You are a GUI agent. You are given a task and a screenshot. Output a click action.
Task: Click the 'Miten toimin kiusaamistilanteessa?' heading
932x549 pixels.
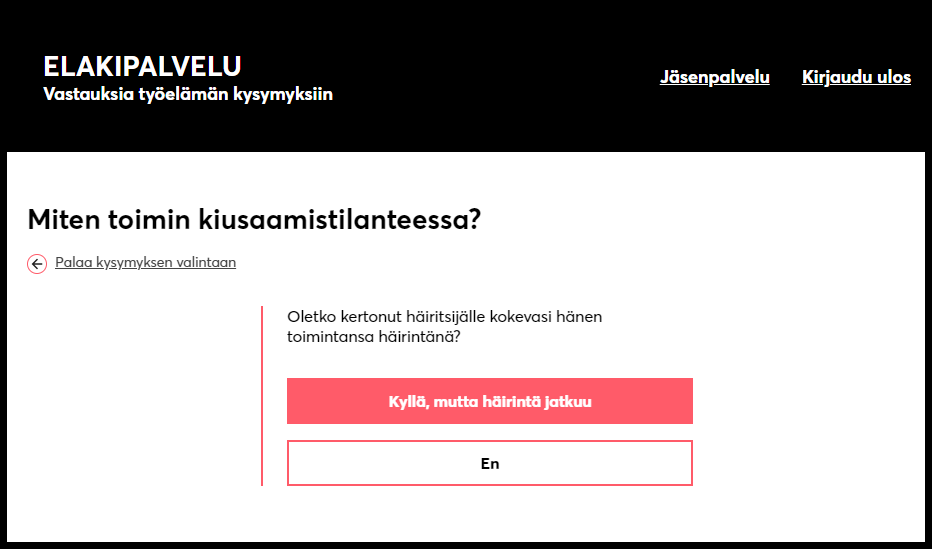click(x=254, y=220)
